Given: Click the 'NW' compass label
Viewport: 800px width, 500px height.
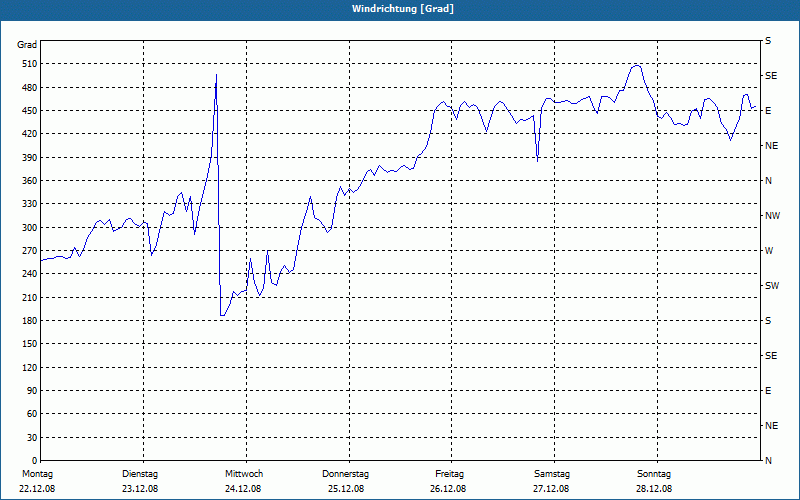Looking at the screenshot, I should pyautogui.click(x=772, y=216).
